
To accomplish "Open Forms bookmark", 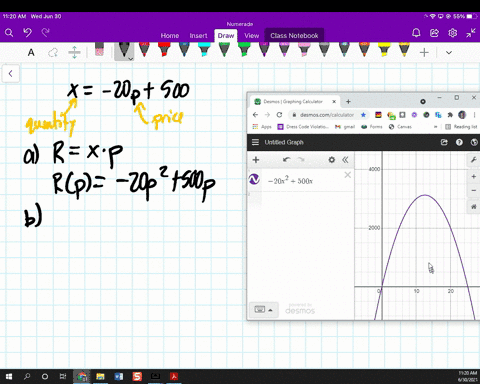I will click(x=372, y=127).
